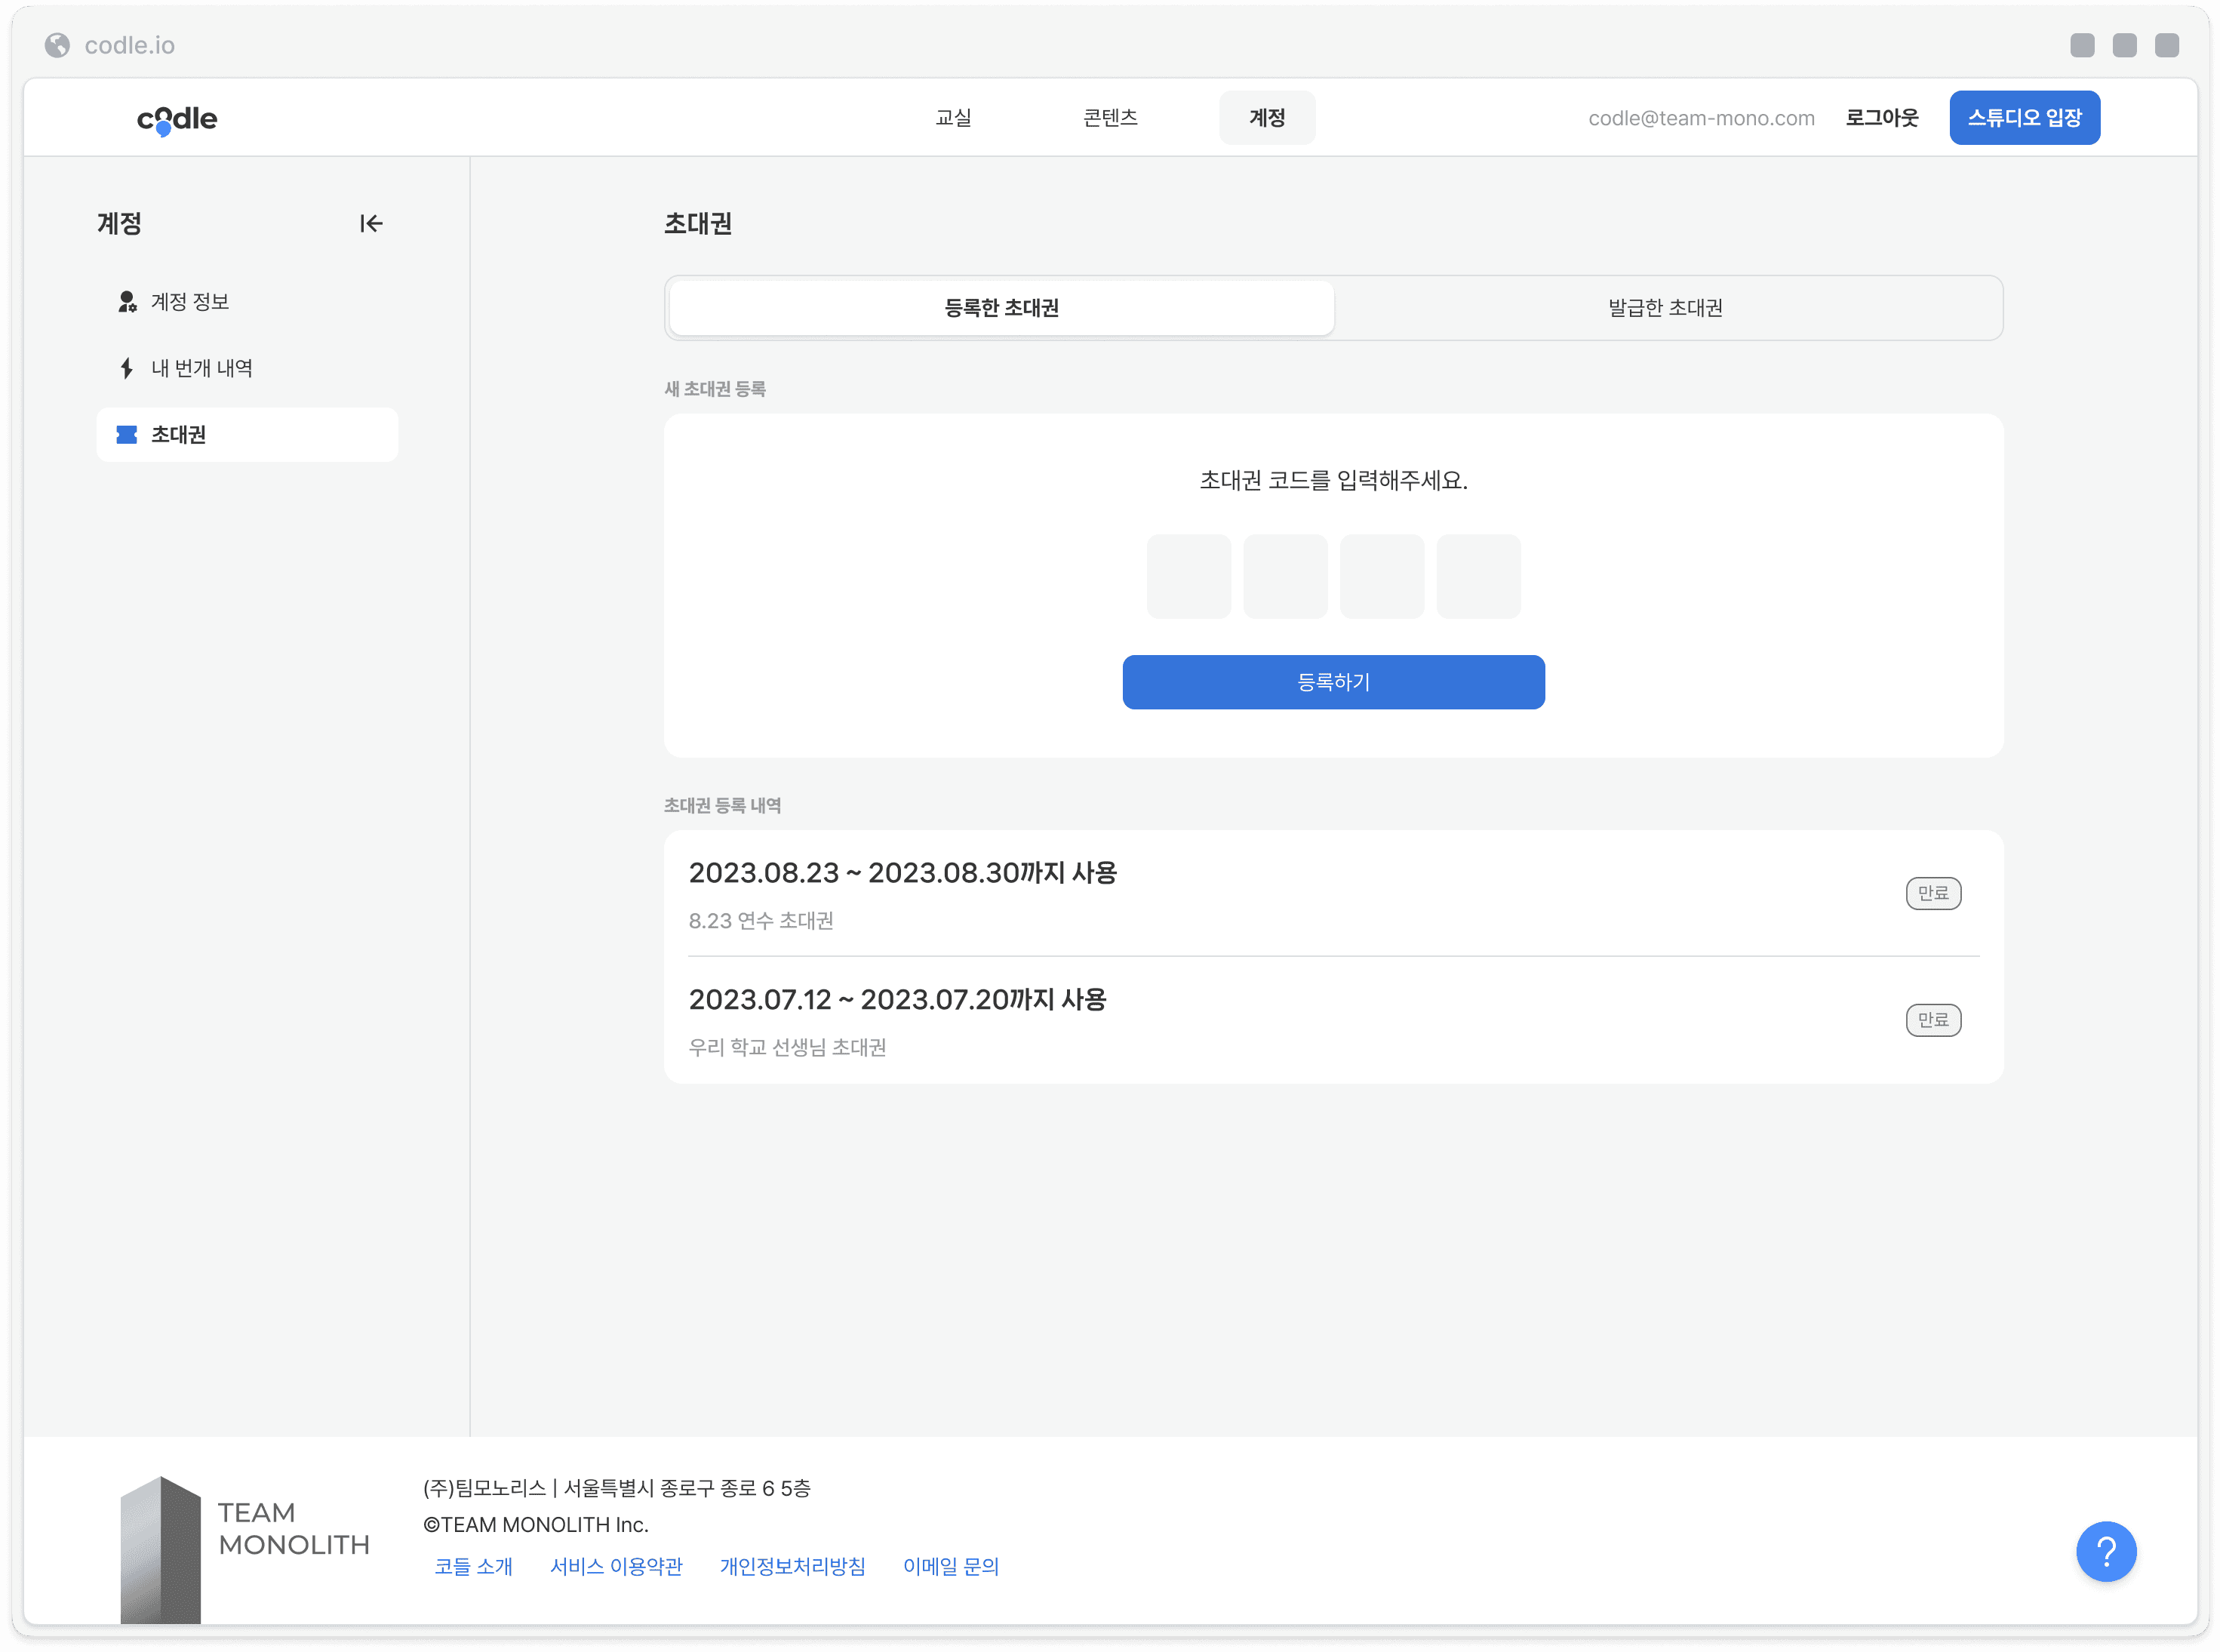Screen dimensions: 2220x1652
Task: Collapse the 계정 sidebar with arrow icon
Action: [371, 223]
